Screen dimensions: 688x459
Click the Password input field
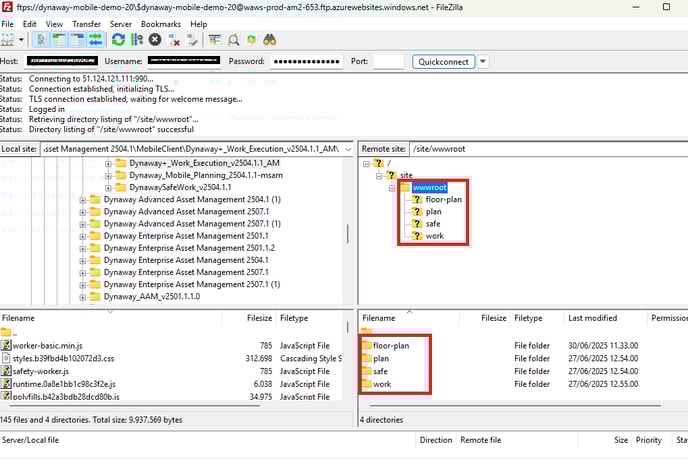(306, 61)
